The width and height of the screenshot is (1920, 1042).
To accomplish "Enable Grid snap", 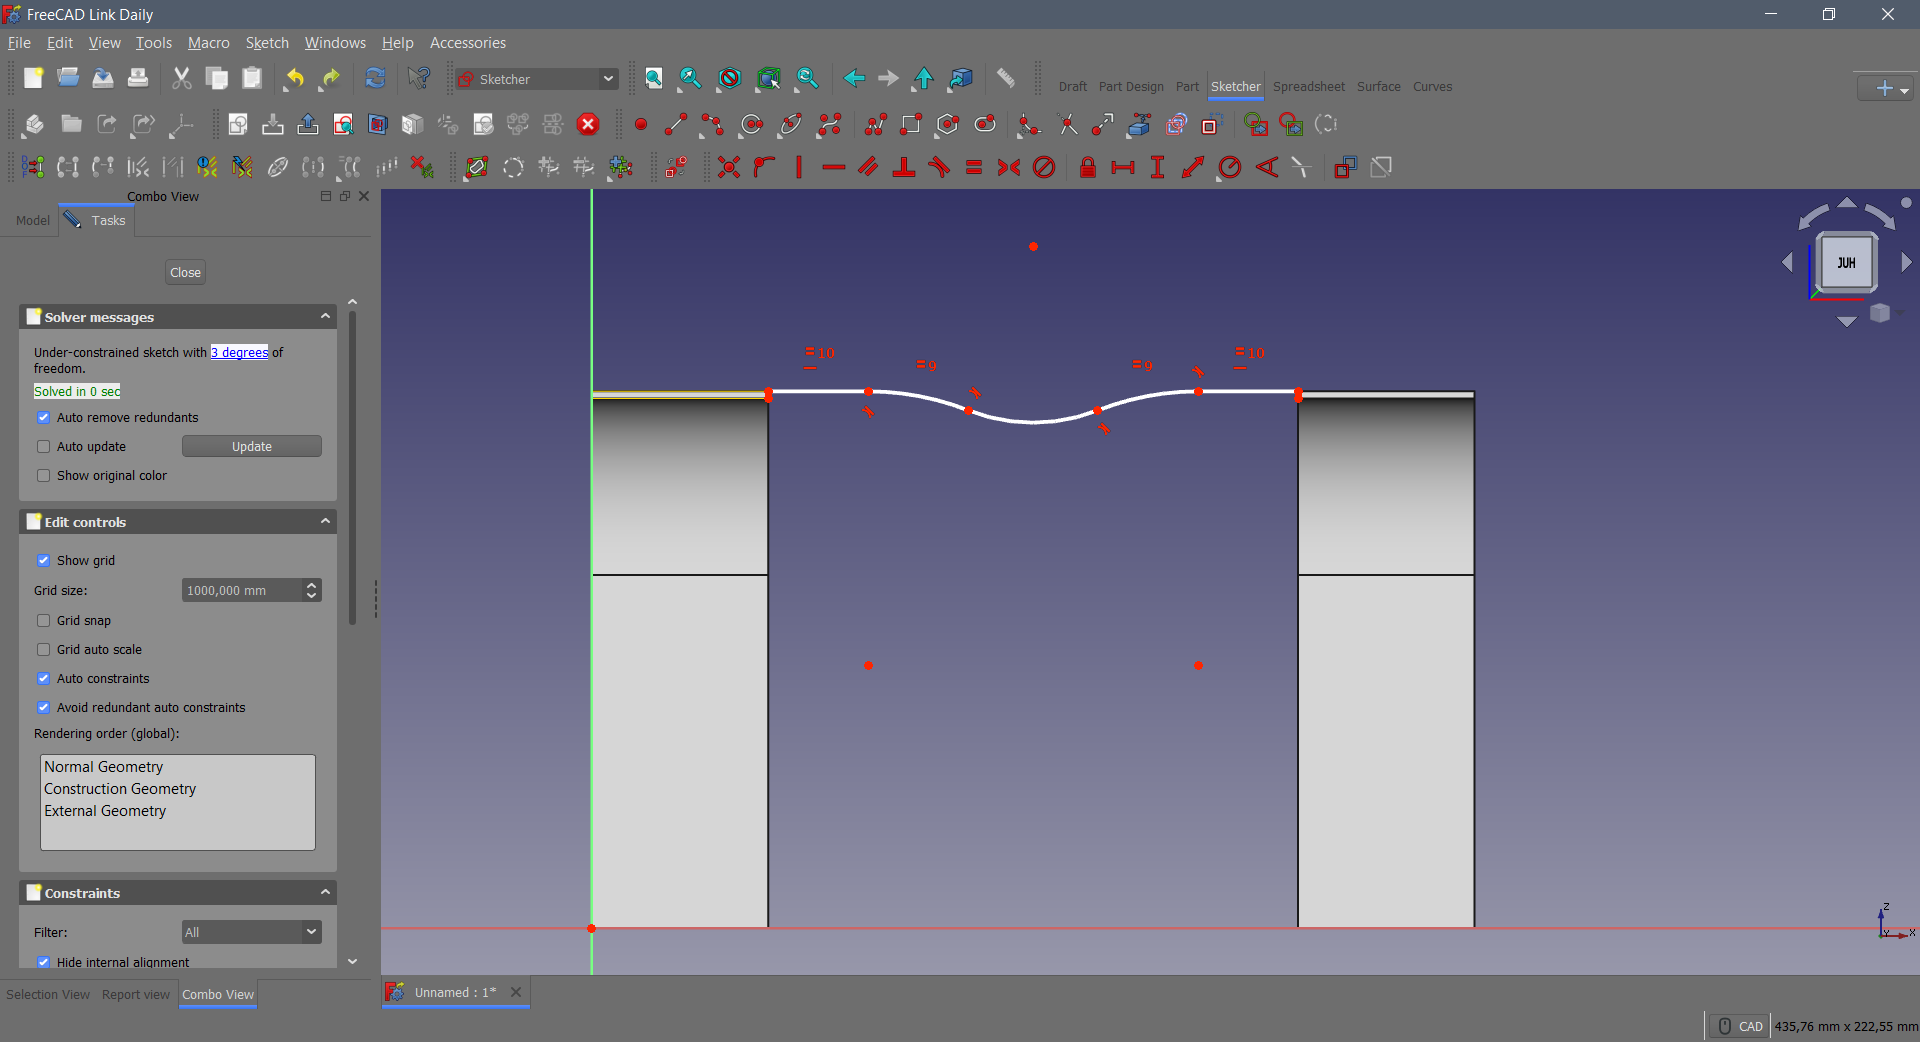I will point(44,620).
